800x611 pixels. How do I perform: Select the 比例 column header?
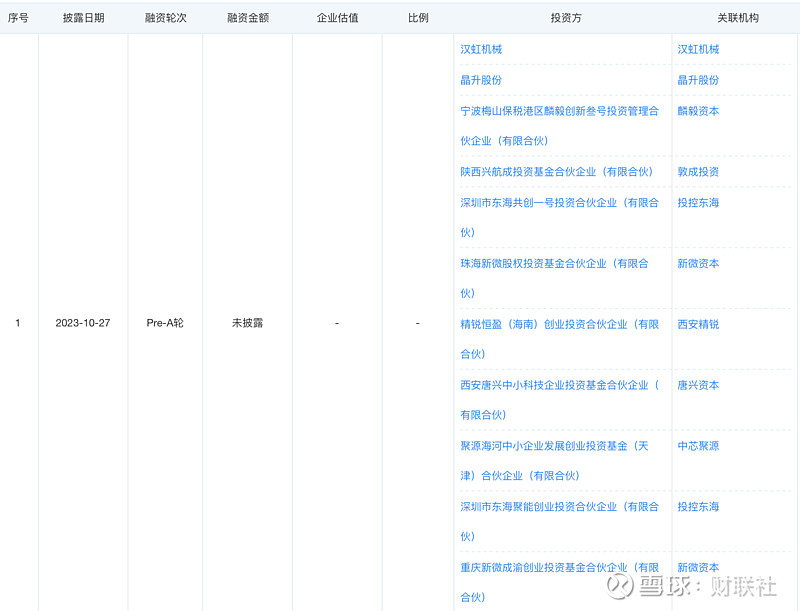418,18
